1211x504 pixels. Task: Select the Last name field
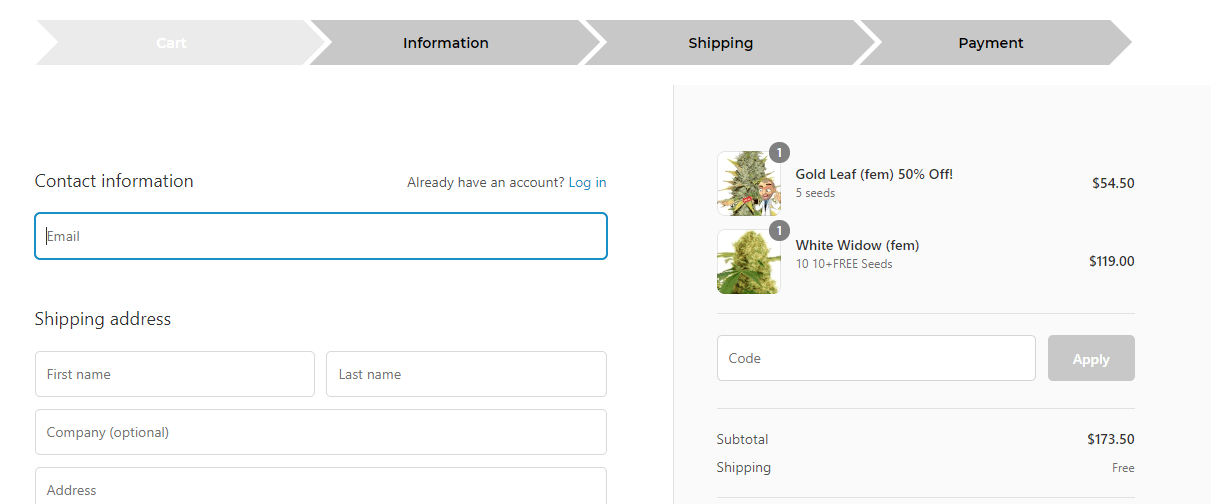tap(466, 374)
